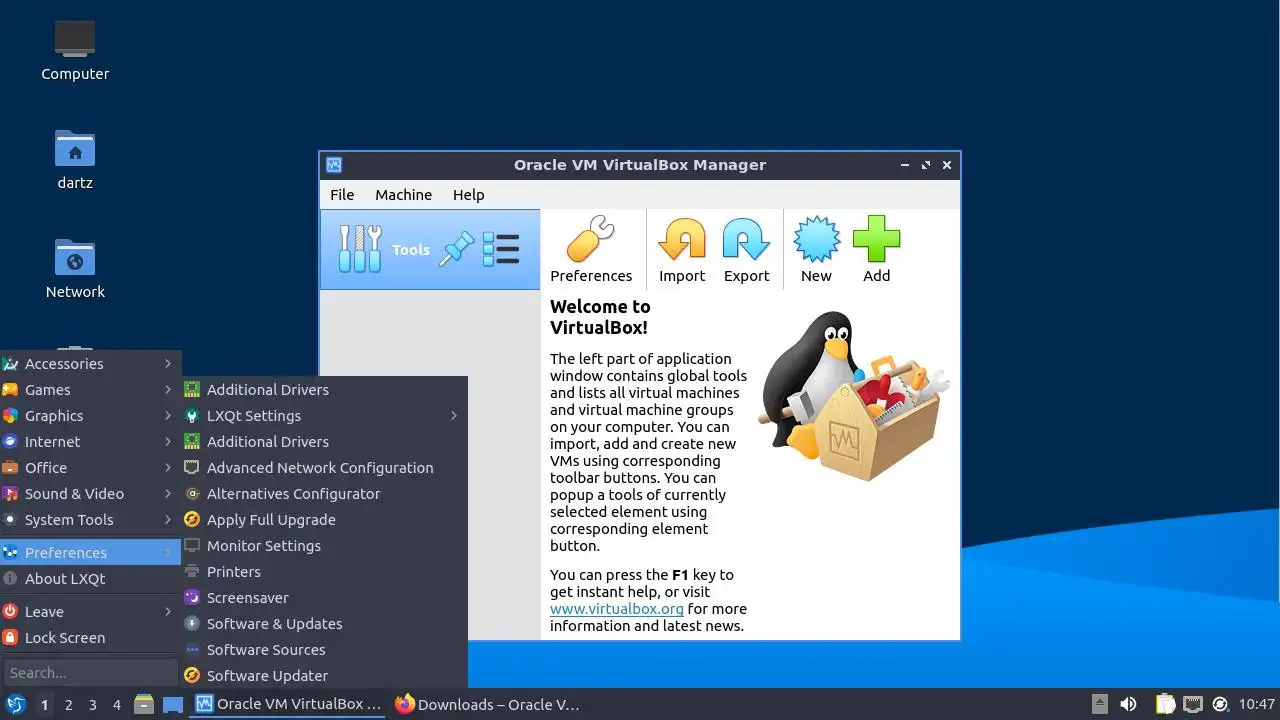The width and height of the screenshot is (1280, 720).
Task: Open the volume control tray icon
Action: tap(1128, 704)
